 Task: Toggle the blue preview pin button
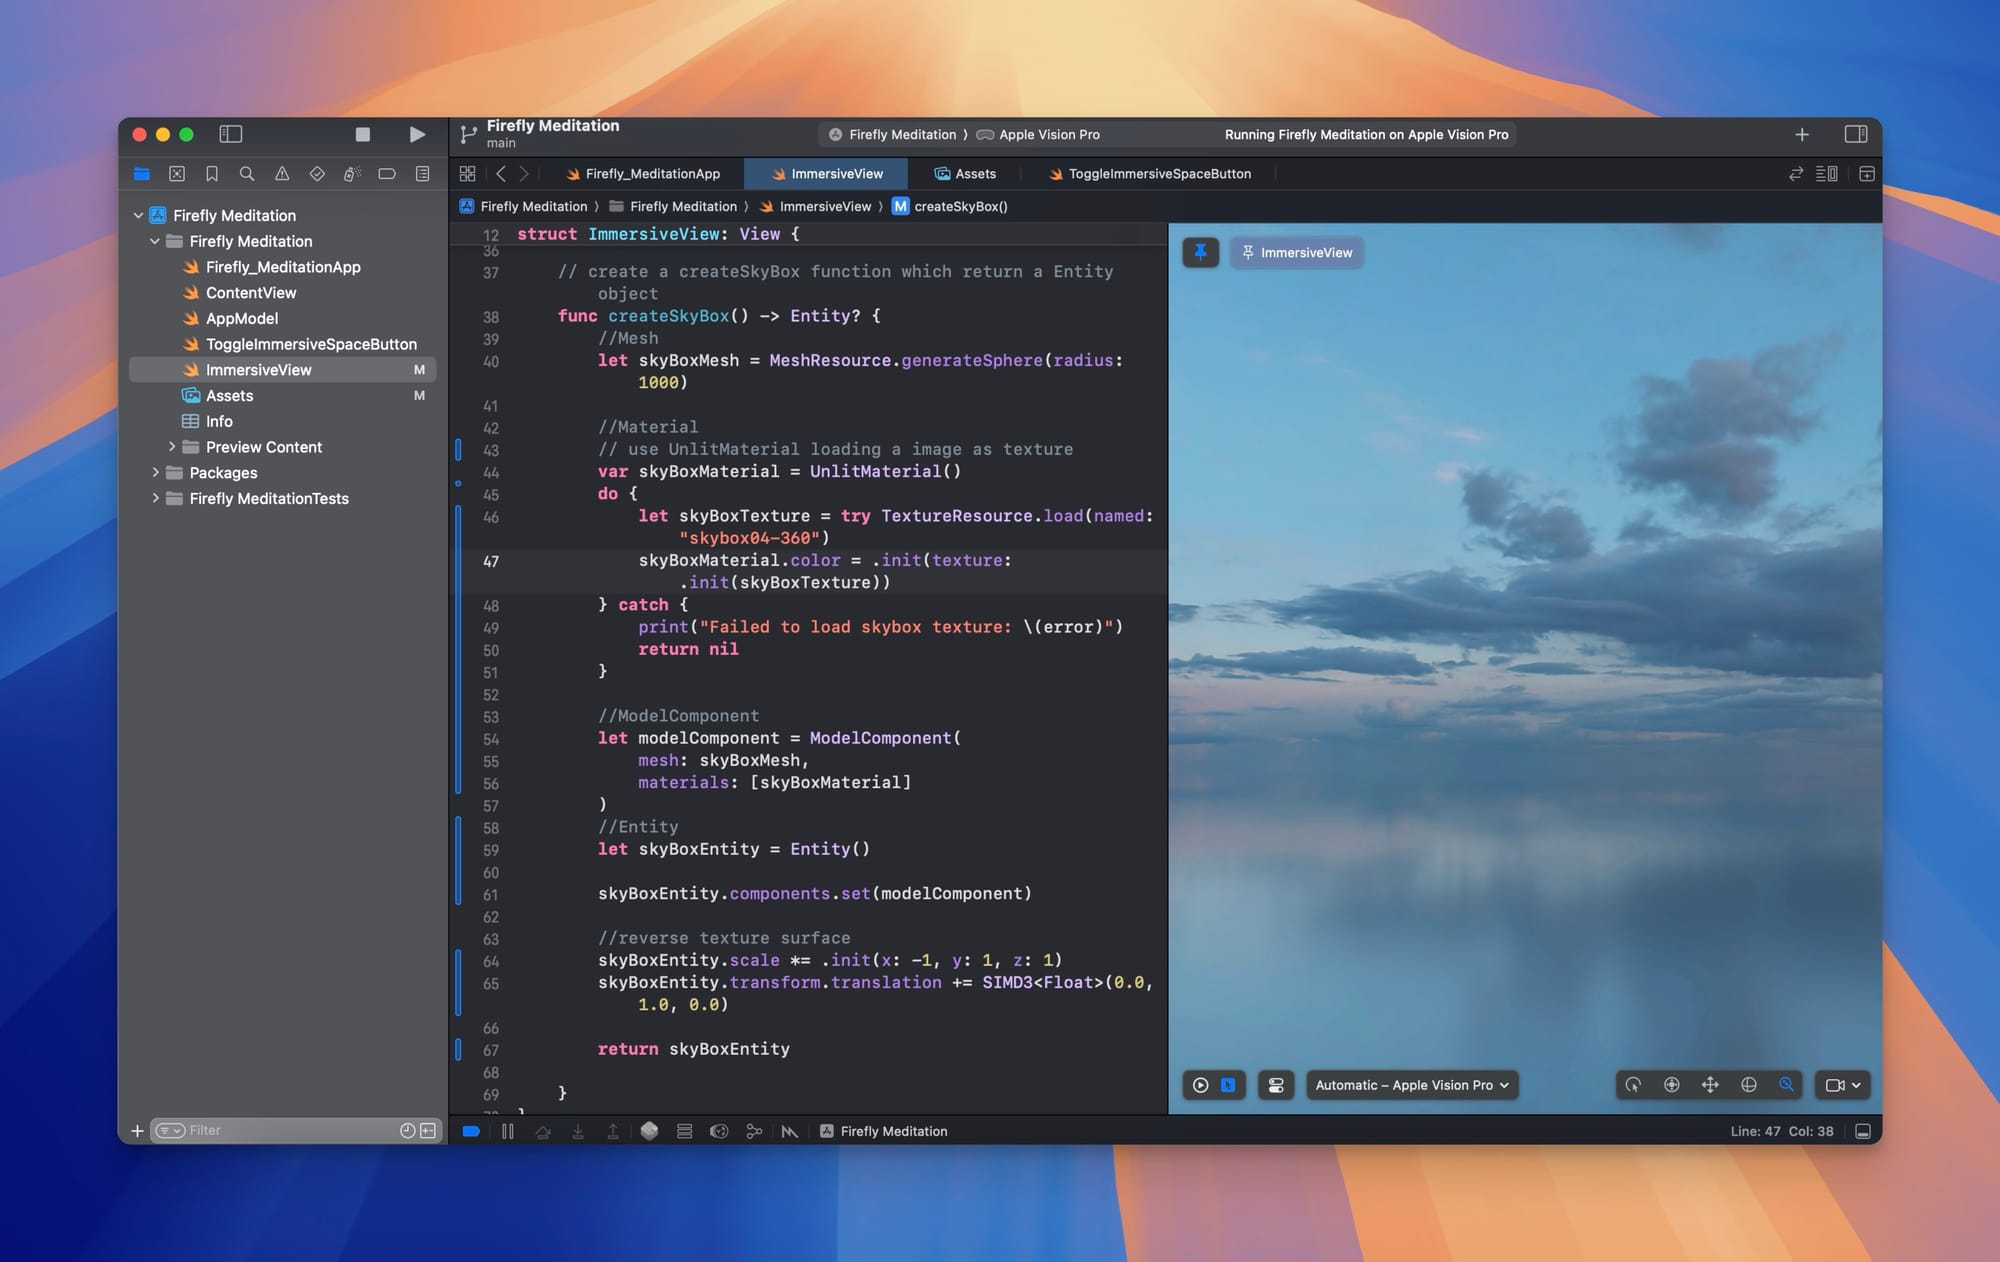tap(1200, 252)
